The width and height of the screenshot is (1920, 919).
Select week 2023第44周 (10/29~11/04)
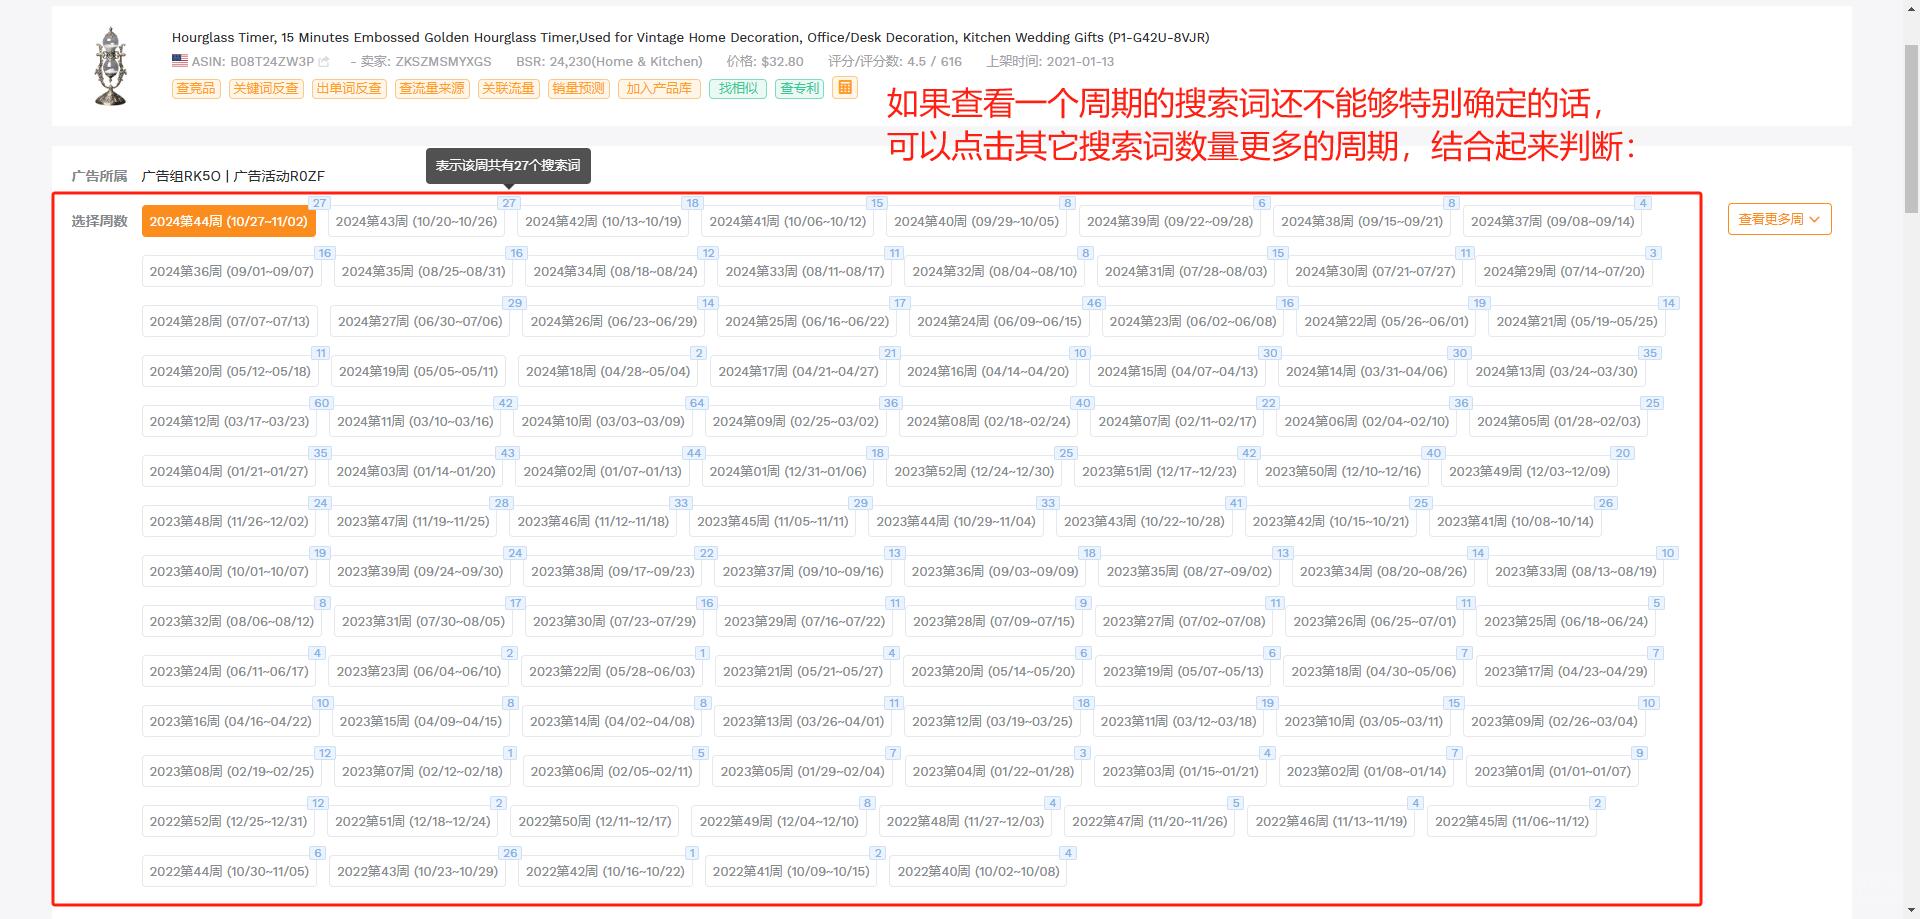(x=956, y=521)
